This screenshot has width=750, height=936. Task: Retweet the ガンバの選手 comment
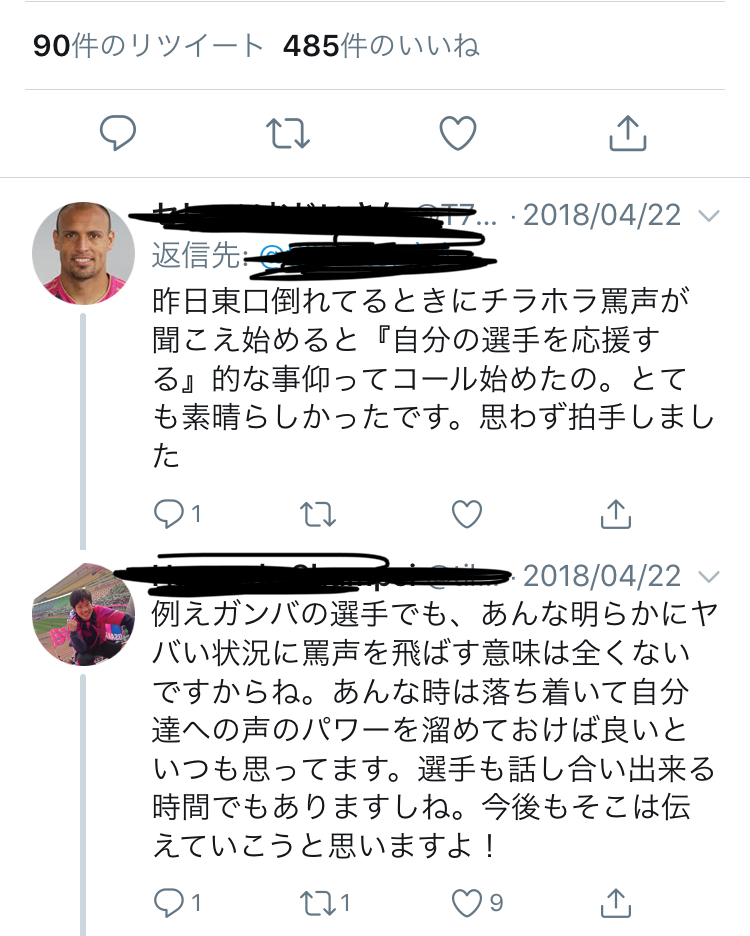[317, 903]
